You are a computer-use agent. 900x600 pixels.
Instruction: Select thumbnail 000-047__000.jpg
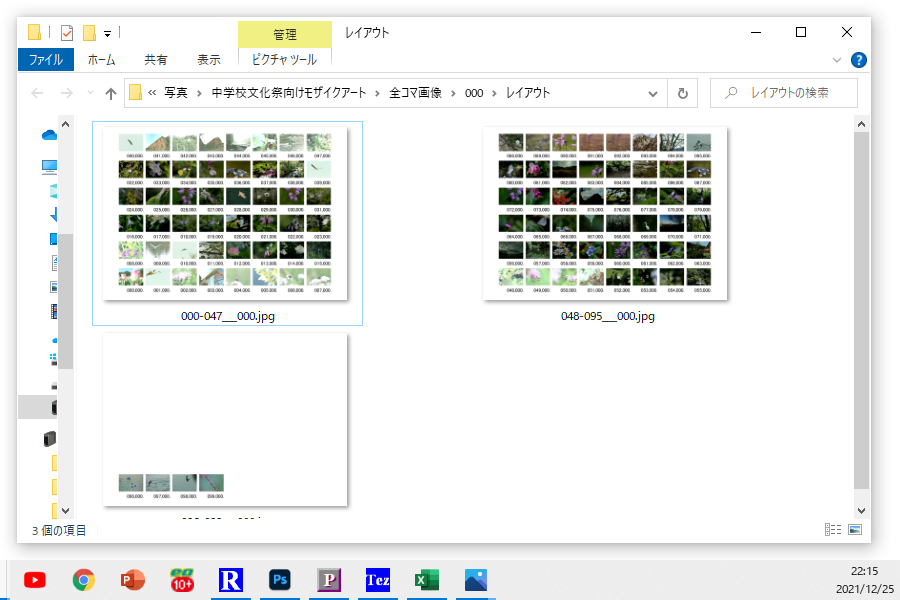225,214
